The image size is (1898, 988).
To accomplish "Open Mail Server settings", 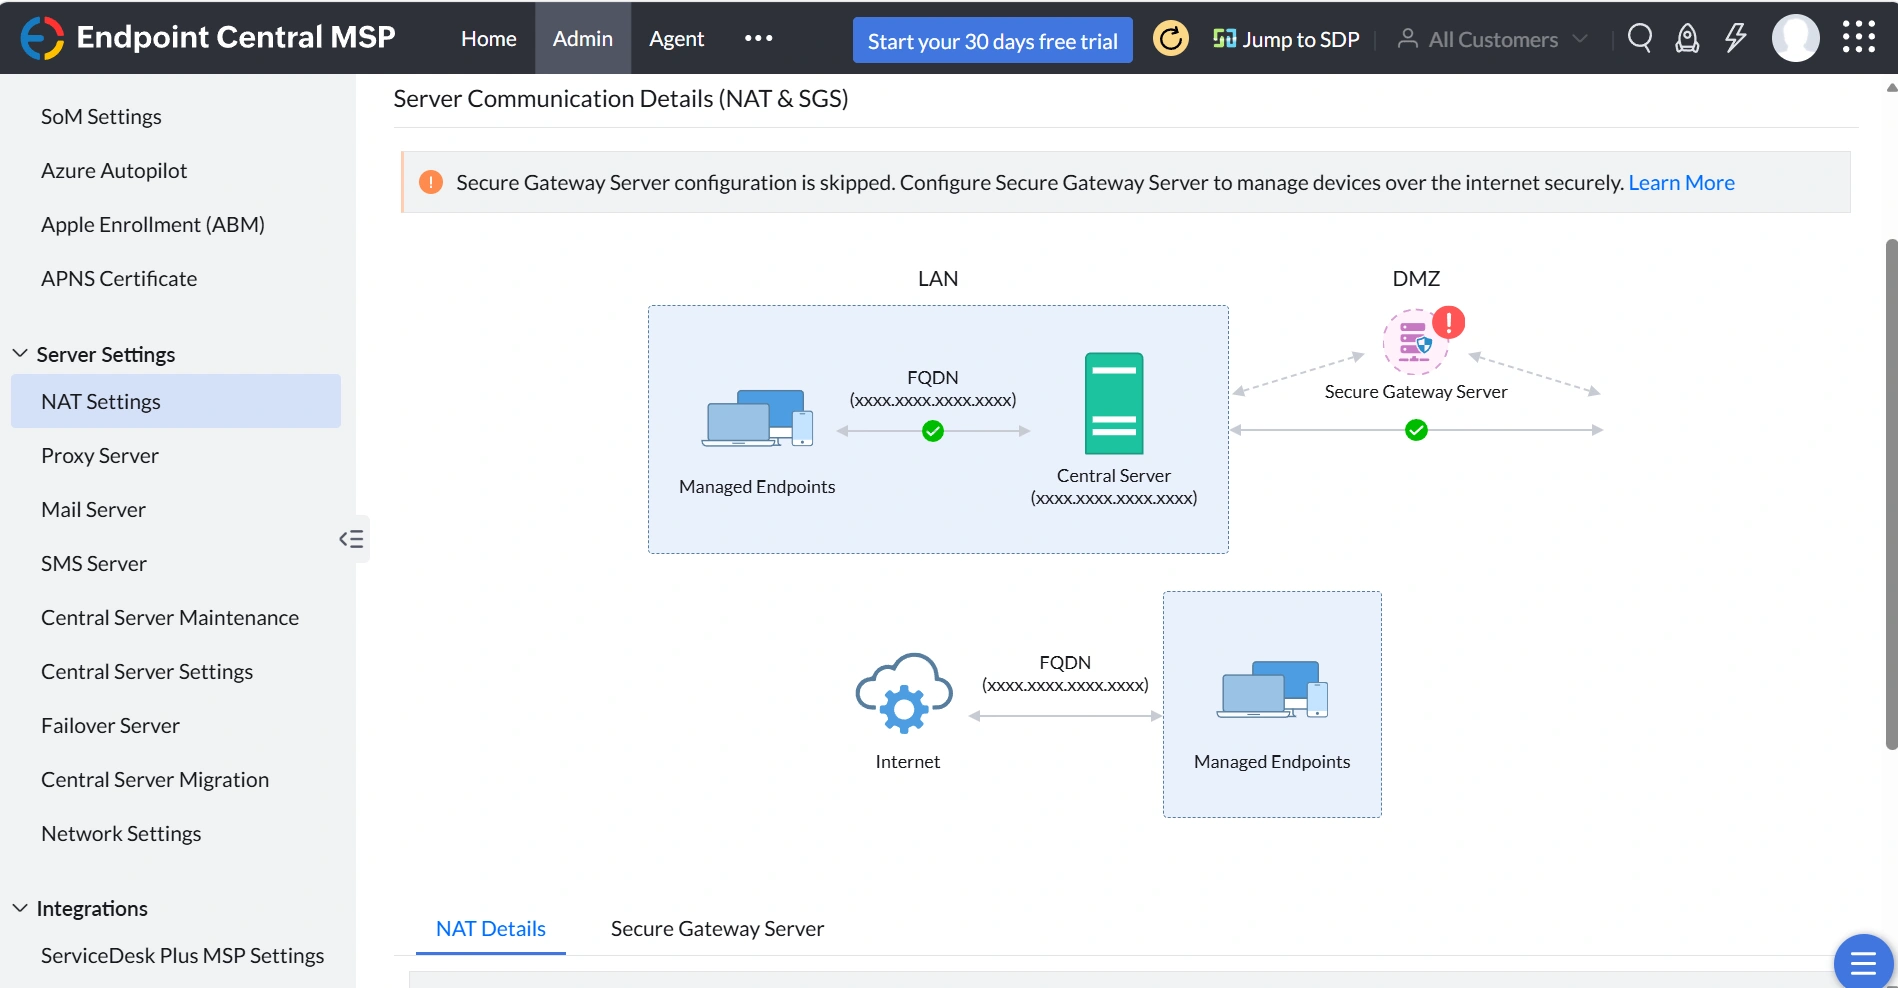I will (93, 510).
